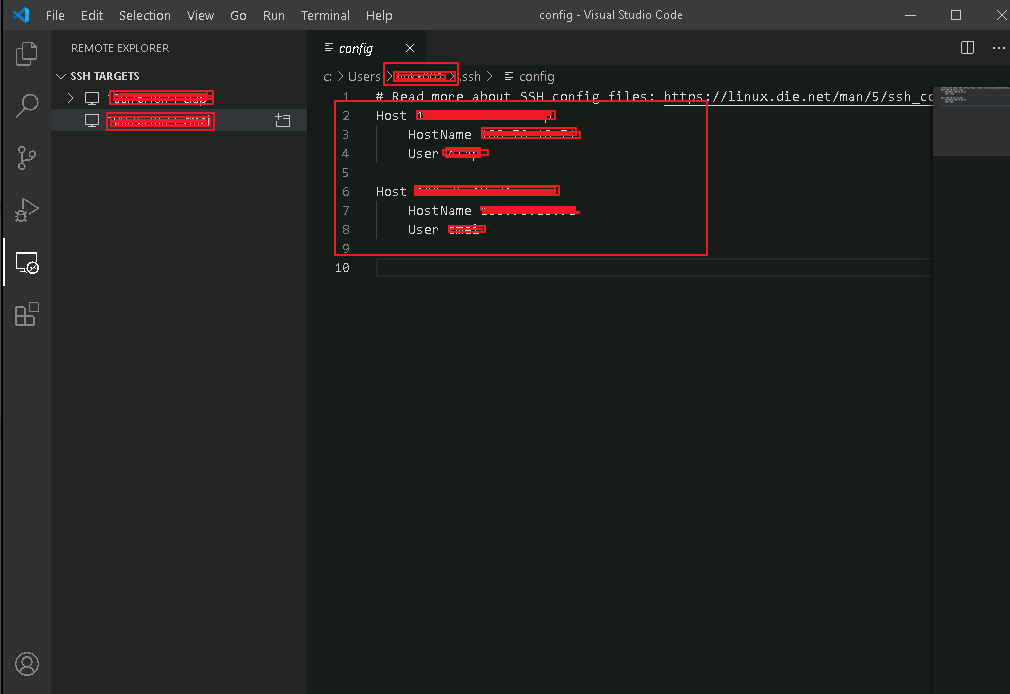This screenshot has height=694, width=1010.
Task: Open the Explorer view in the activity bar
Action: click(x=26, y=53)
